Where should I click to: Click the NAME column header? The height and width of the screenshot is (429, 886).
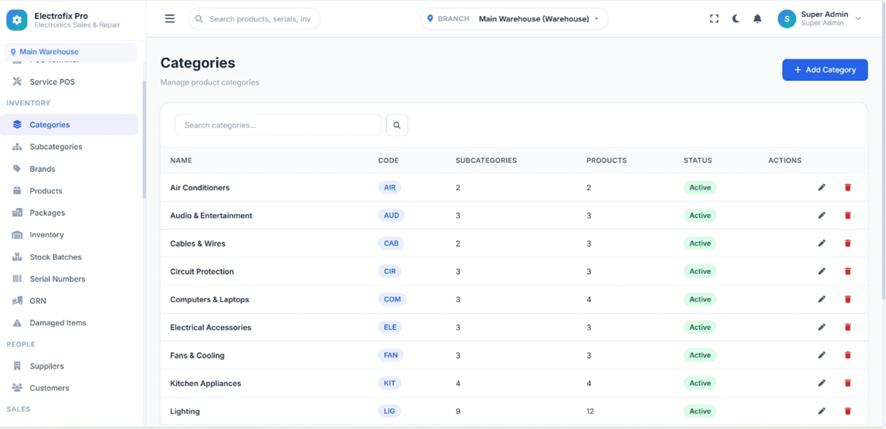tap(181, 161)
